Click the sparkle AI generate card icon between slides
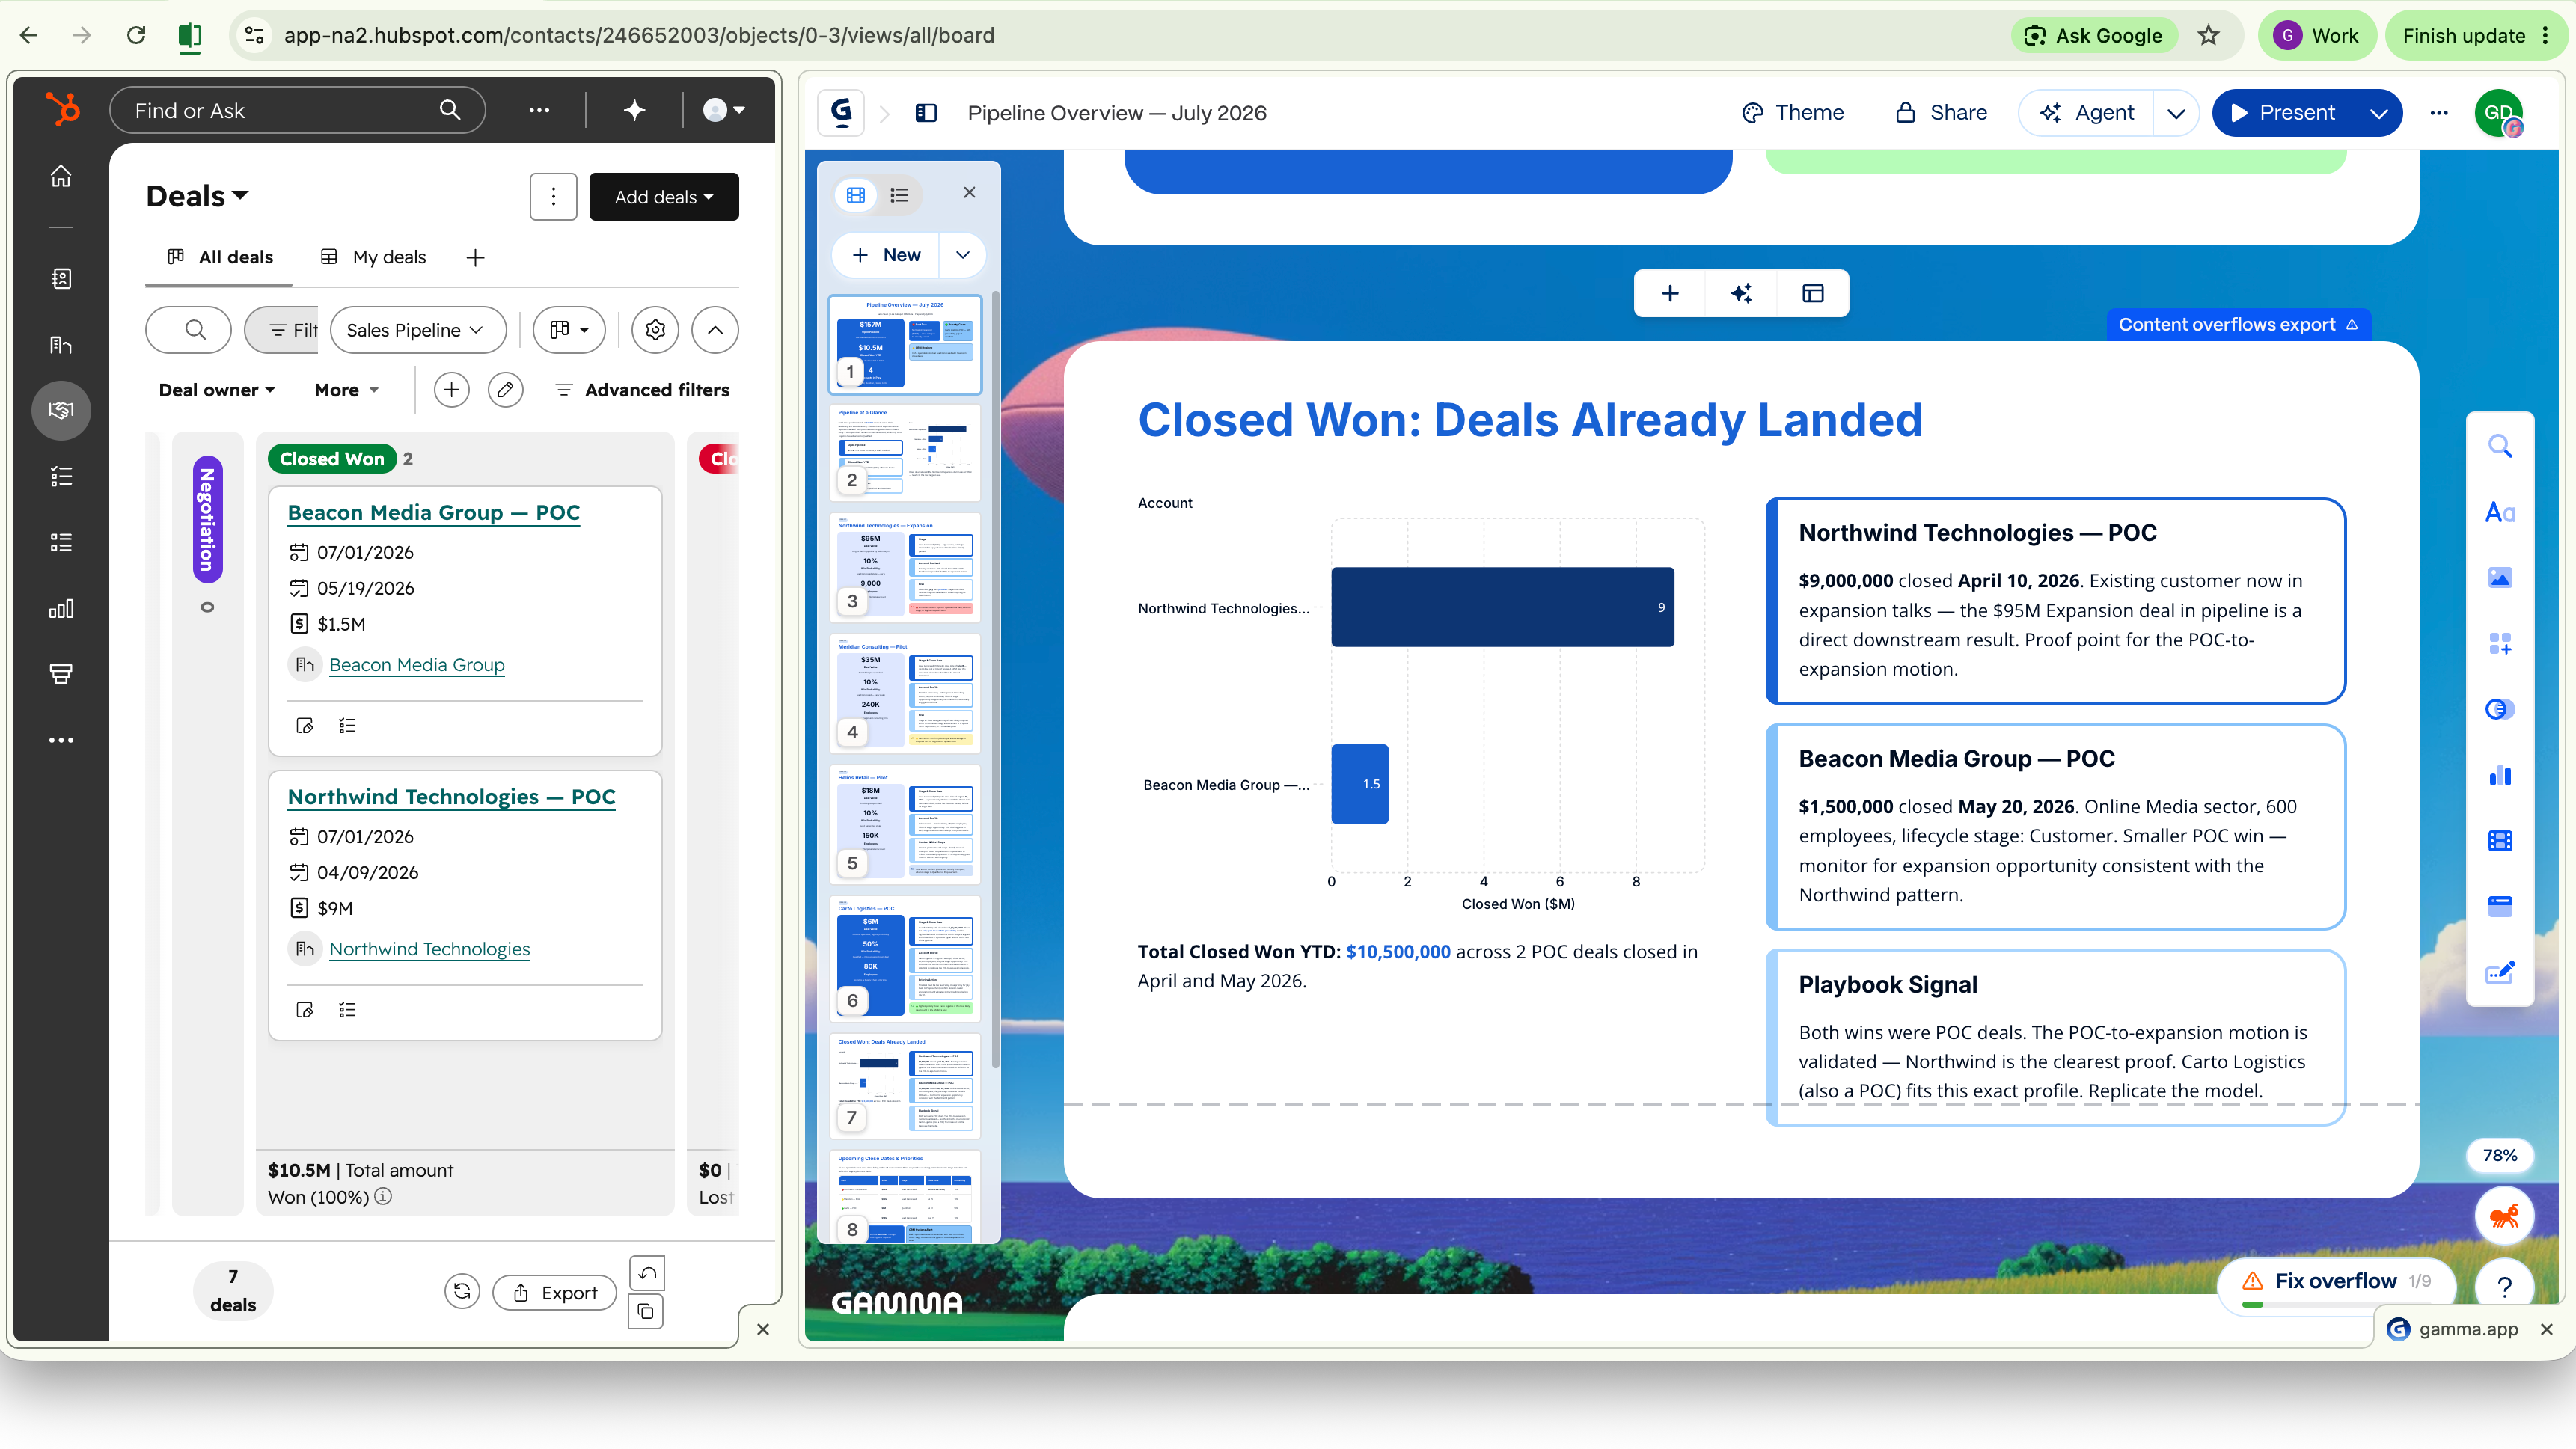 pyautogui.click(x=1741, y=293)
